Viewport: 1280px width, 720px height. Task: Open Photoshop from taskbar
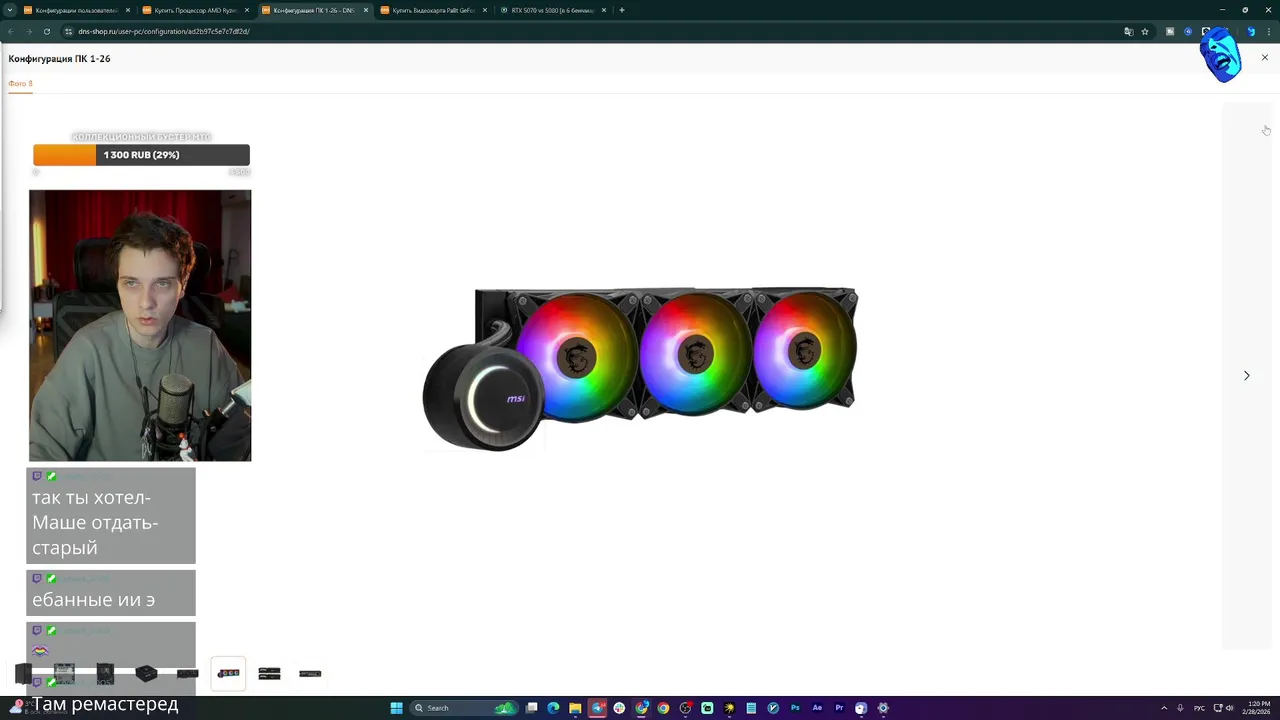[x=795, y=708]
